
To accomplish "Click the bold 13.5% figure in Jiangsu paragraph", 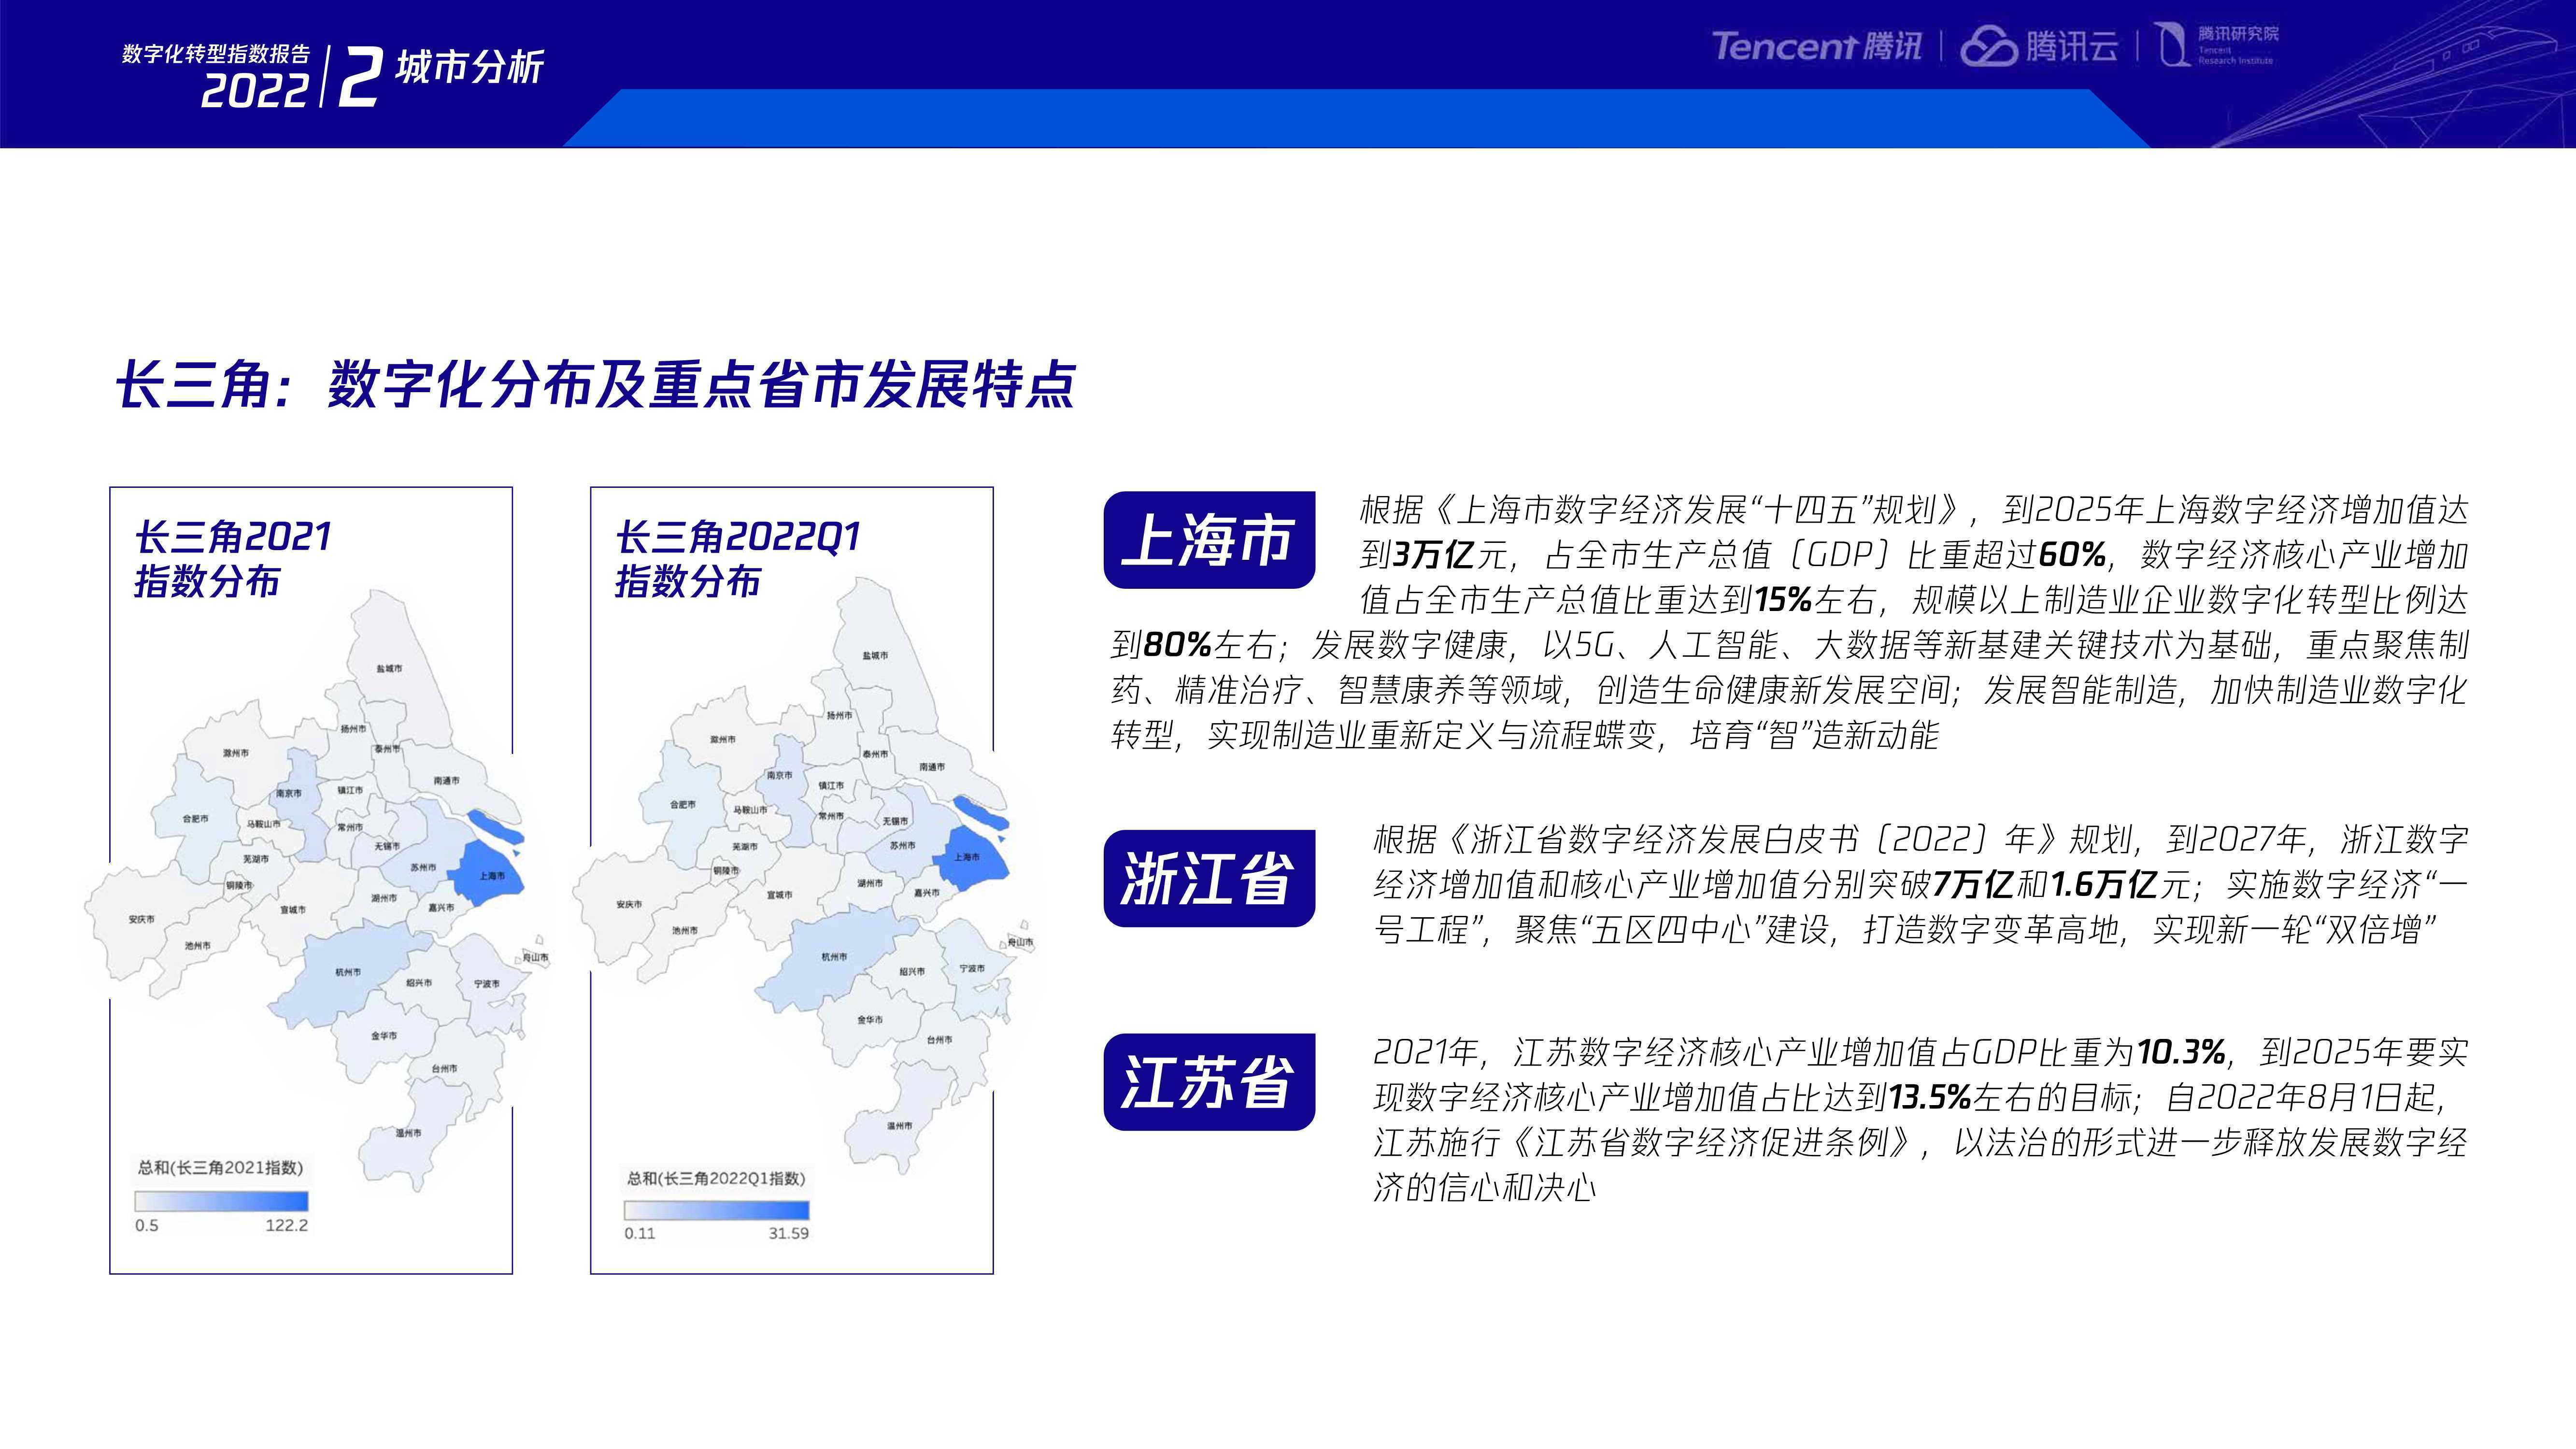I will (x=1929, y=1097).
